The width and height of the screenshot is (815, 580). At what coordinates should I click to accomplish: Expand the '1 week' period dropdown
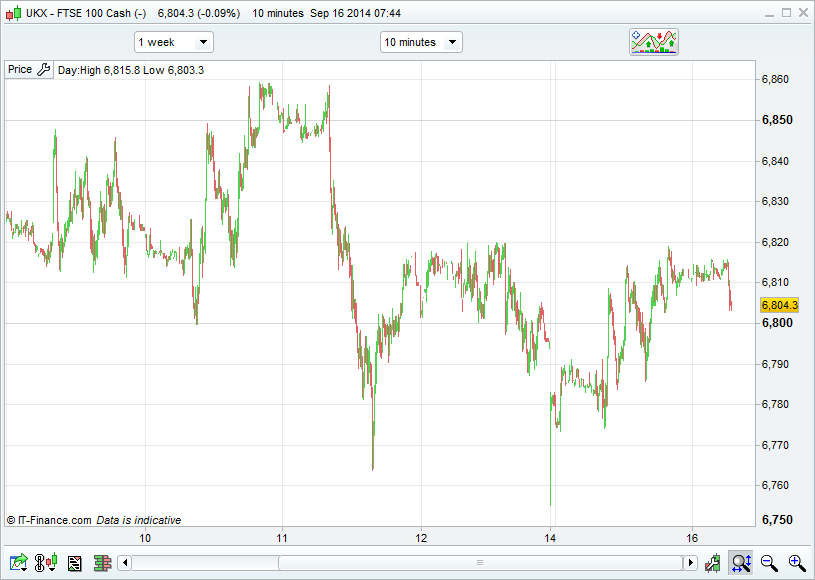(174, 42)
